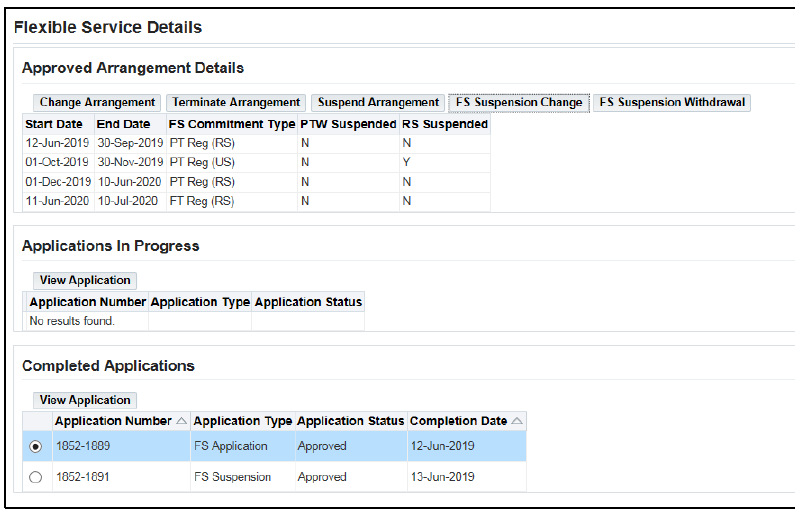This screenshot has width=795, height=509.
Task: Click View Application under Completed Applications
Action: [x=85, y=400]
